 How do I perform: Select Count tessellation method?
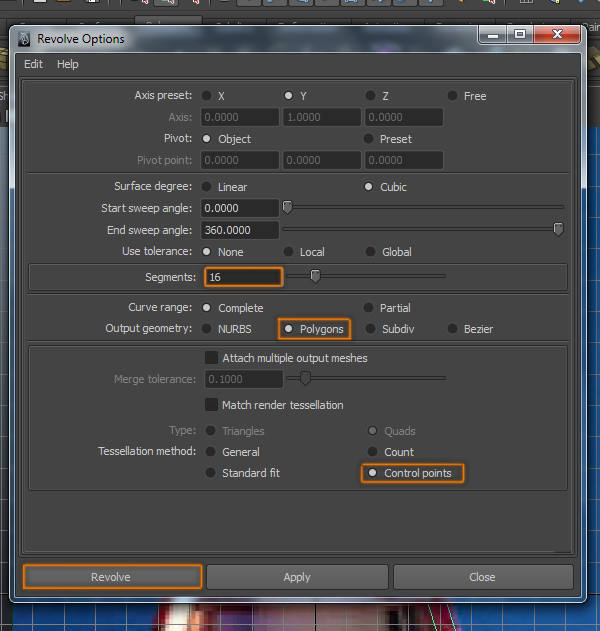coord(373,452)
